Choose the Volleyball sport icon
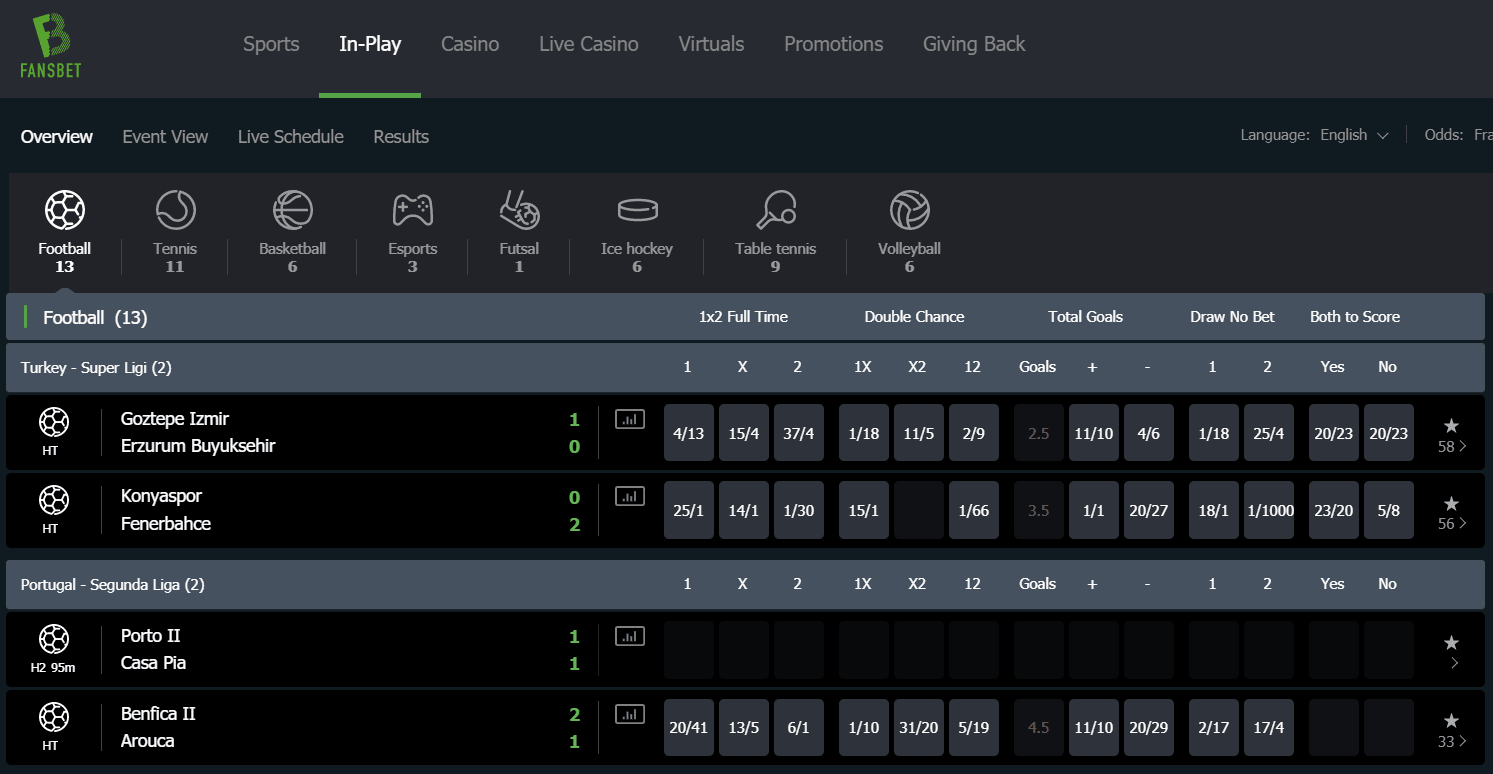This screenshot has width=1493, height=774. [909, 211]
